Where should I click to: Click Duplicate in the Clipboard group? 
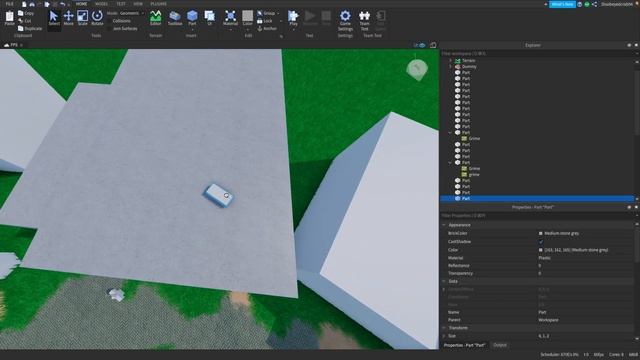[30, 29]
